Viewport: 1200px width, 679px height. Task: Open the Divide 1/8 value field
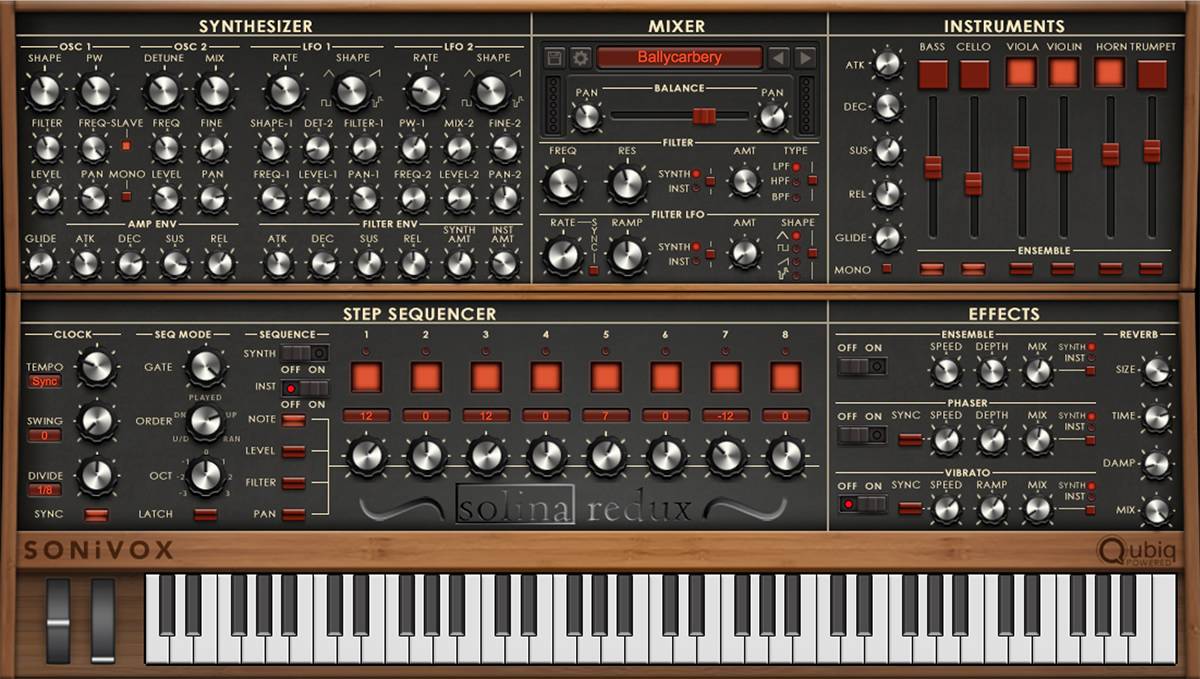44,490
